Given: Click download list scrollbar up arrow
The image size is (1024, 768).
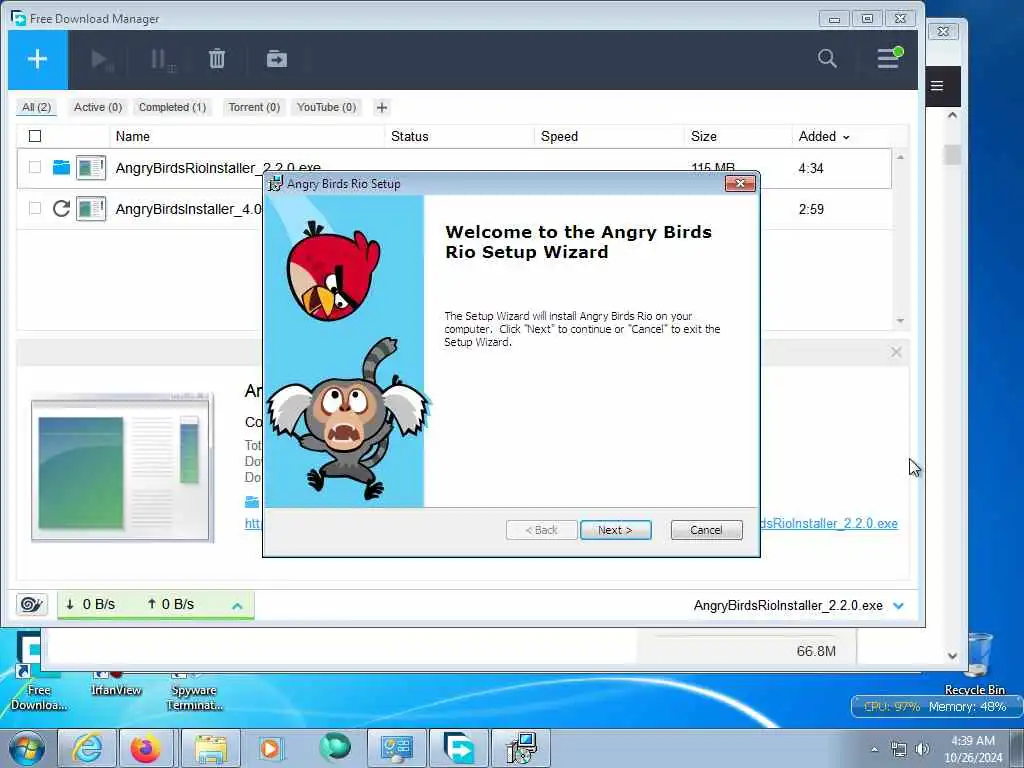Looking at the screenshot, I should pyautogui.click(x=901, y=157).
